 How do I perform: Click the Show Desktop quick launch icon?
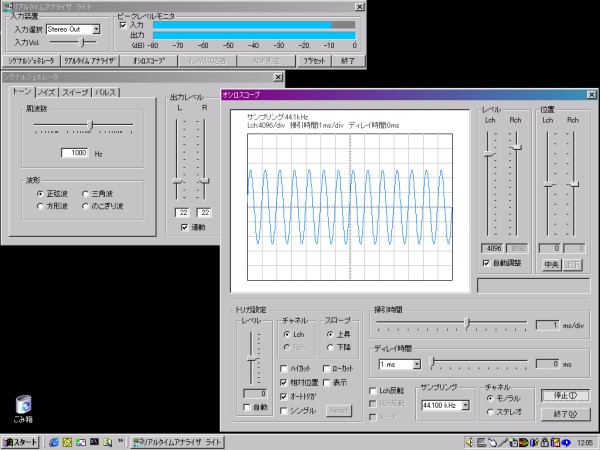[81, 442]
